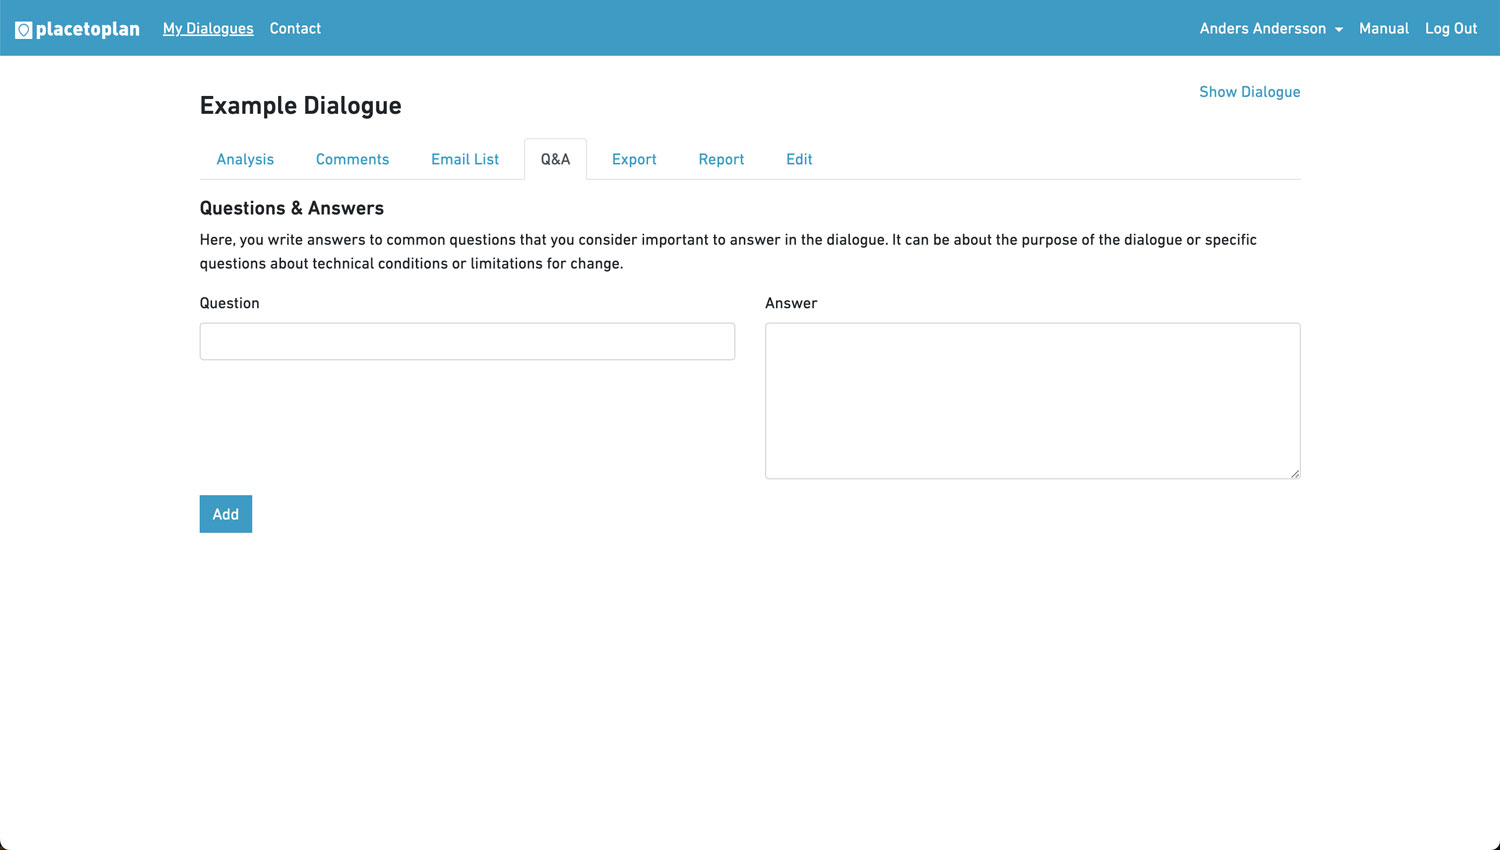
Task: Select the Q&A tab
Action: [x=555, y=160]
